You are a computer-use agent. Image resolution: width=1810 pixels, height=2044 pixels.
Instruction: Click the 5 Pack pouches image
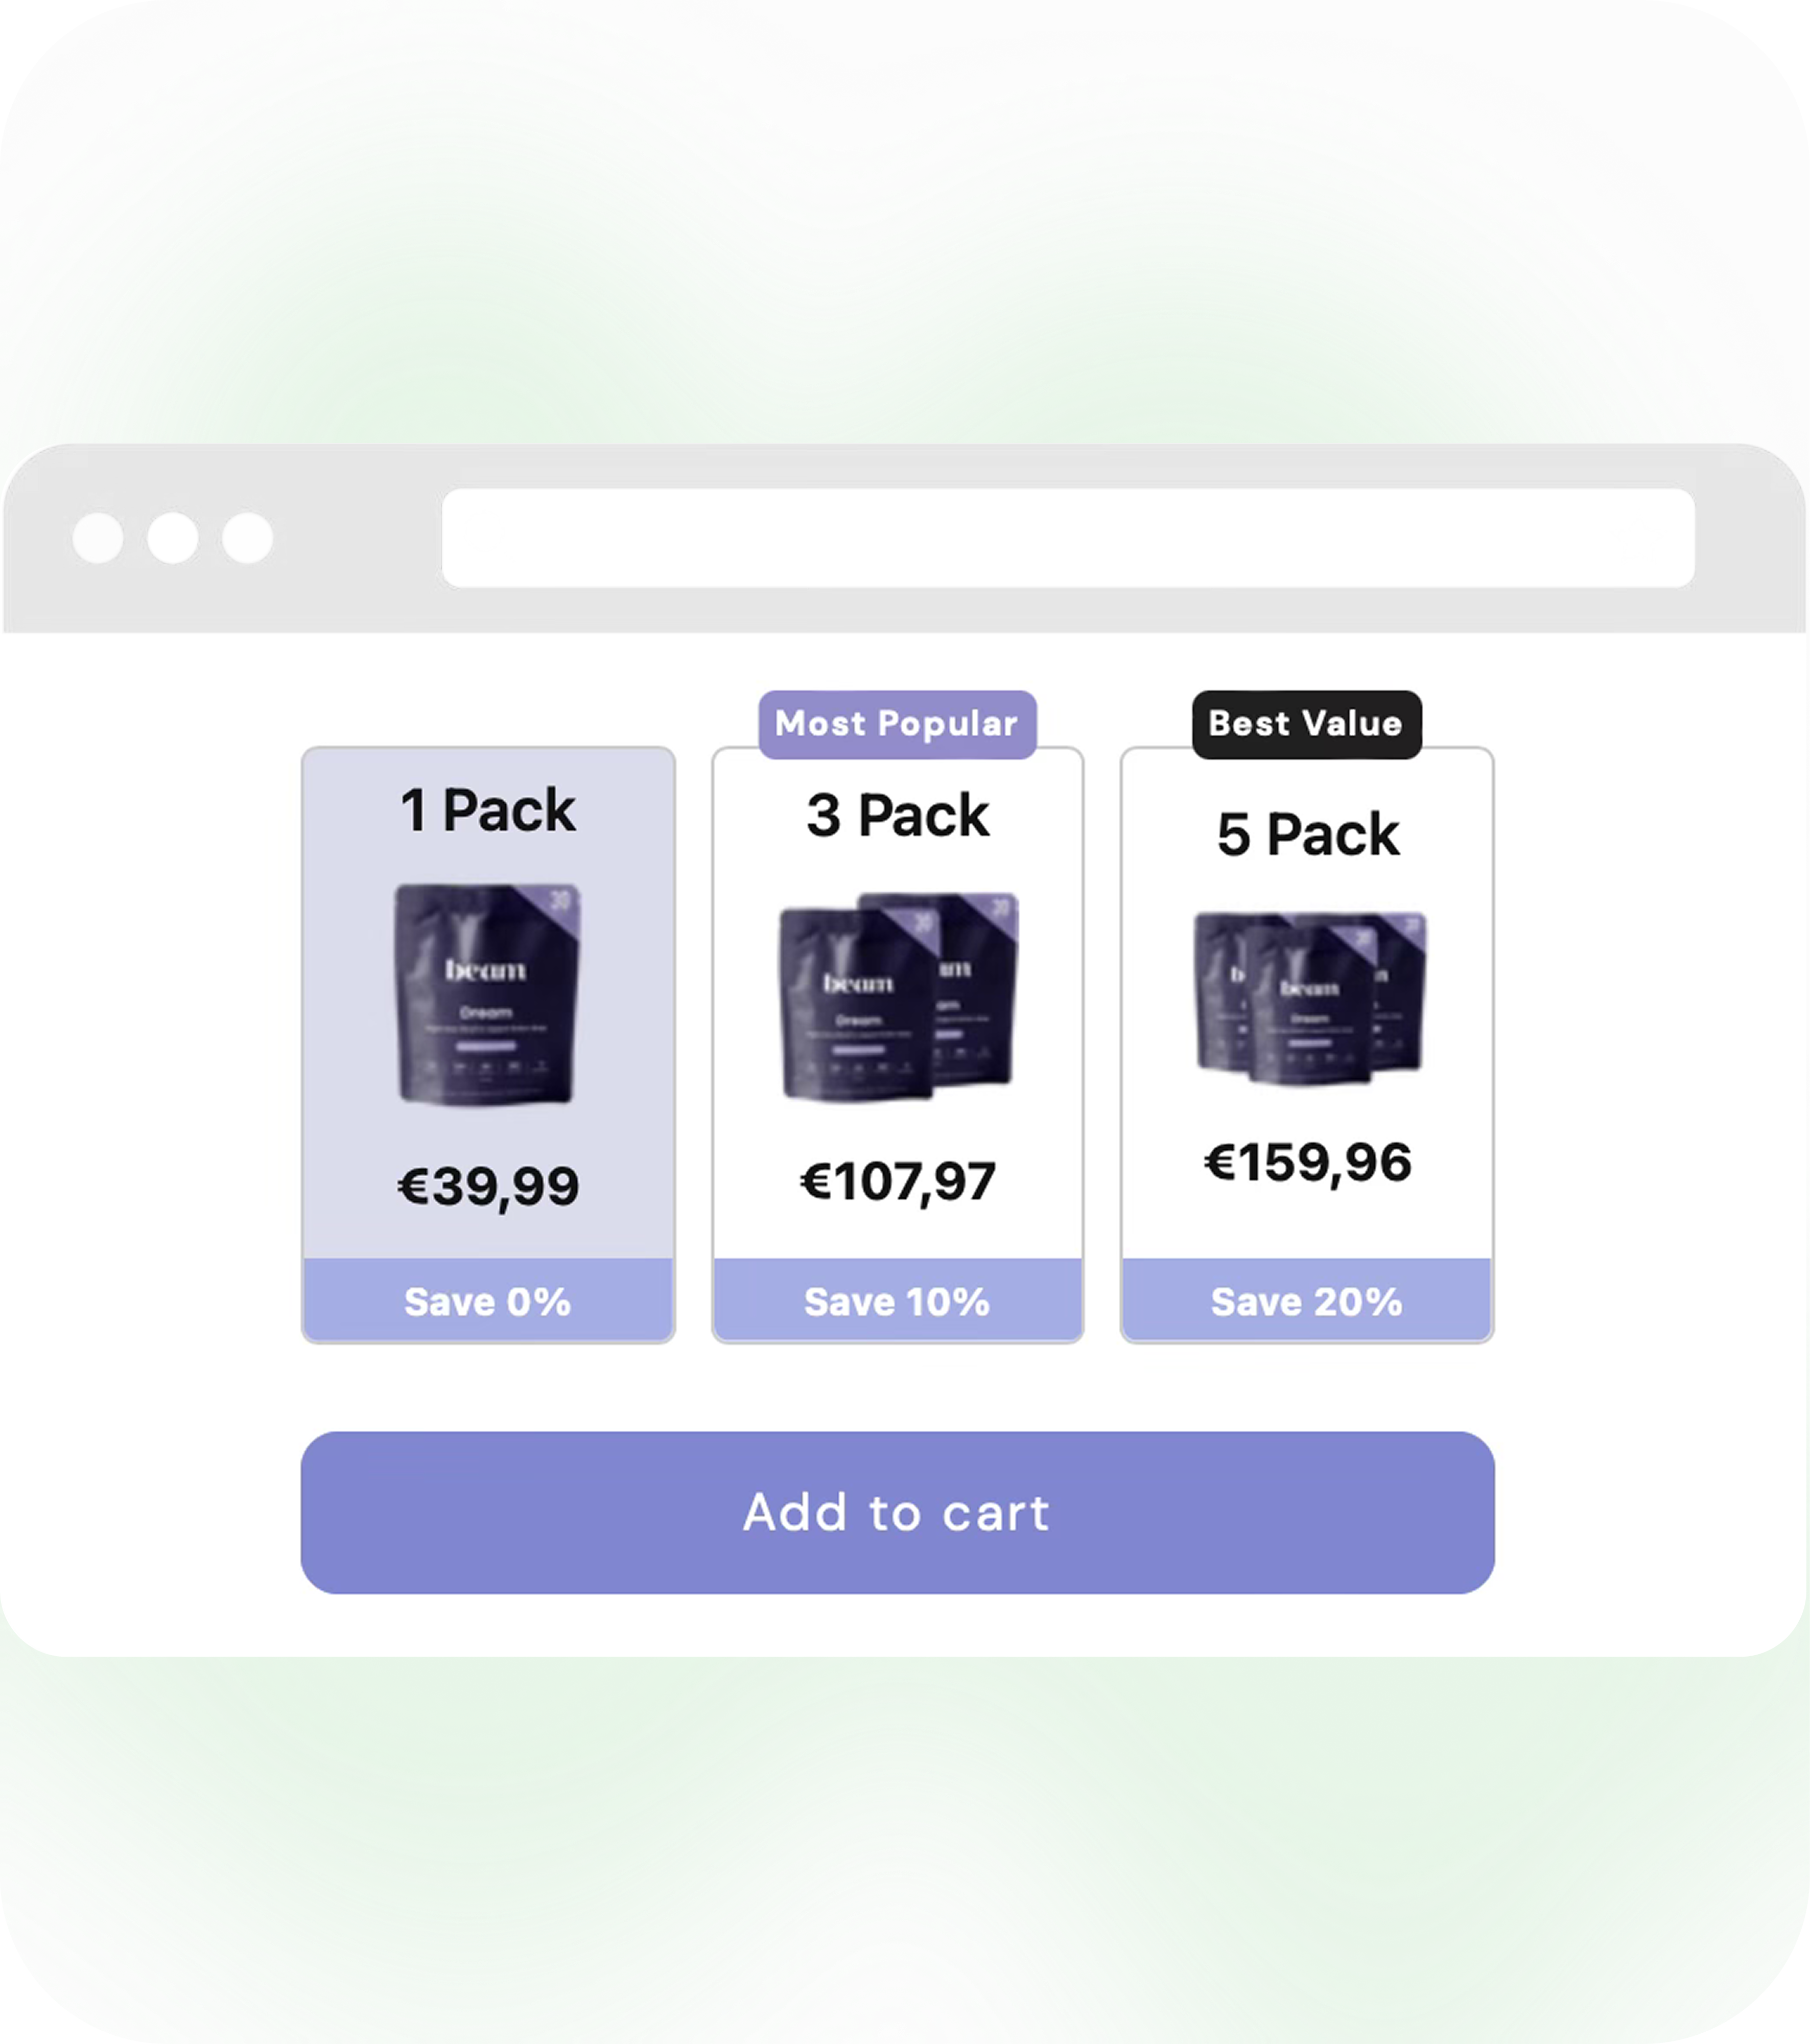(x=1310, y=997)
